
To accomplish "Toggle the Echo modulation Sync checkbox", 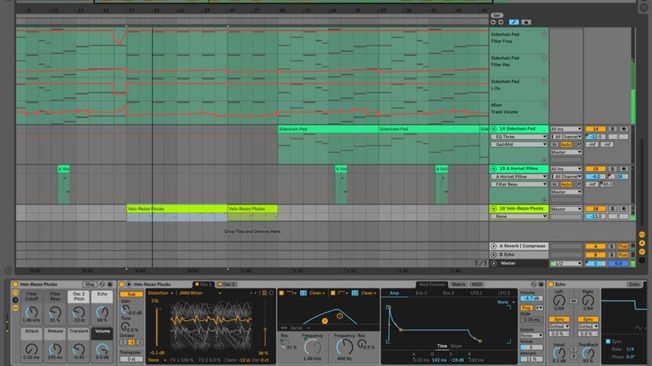I will (x=608, y=341).
